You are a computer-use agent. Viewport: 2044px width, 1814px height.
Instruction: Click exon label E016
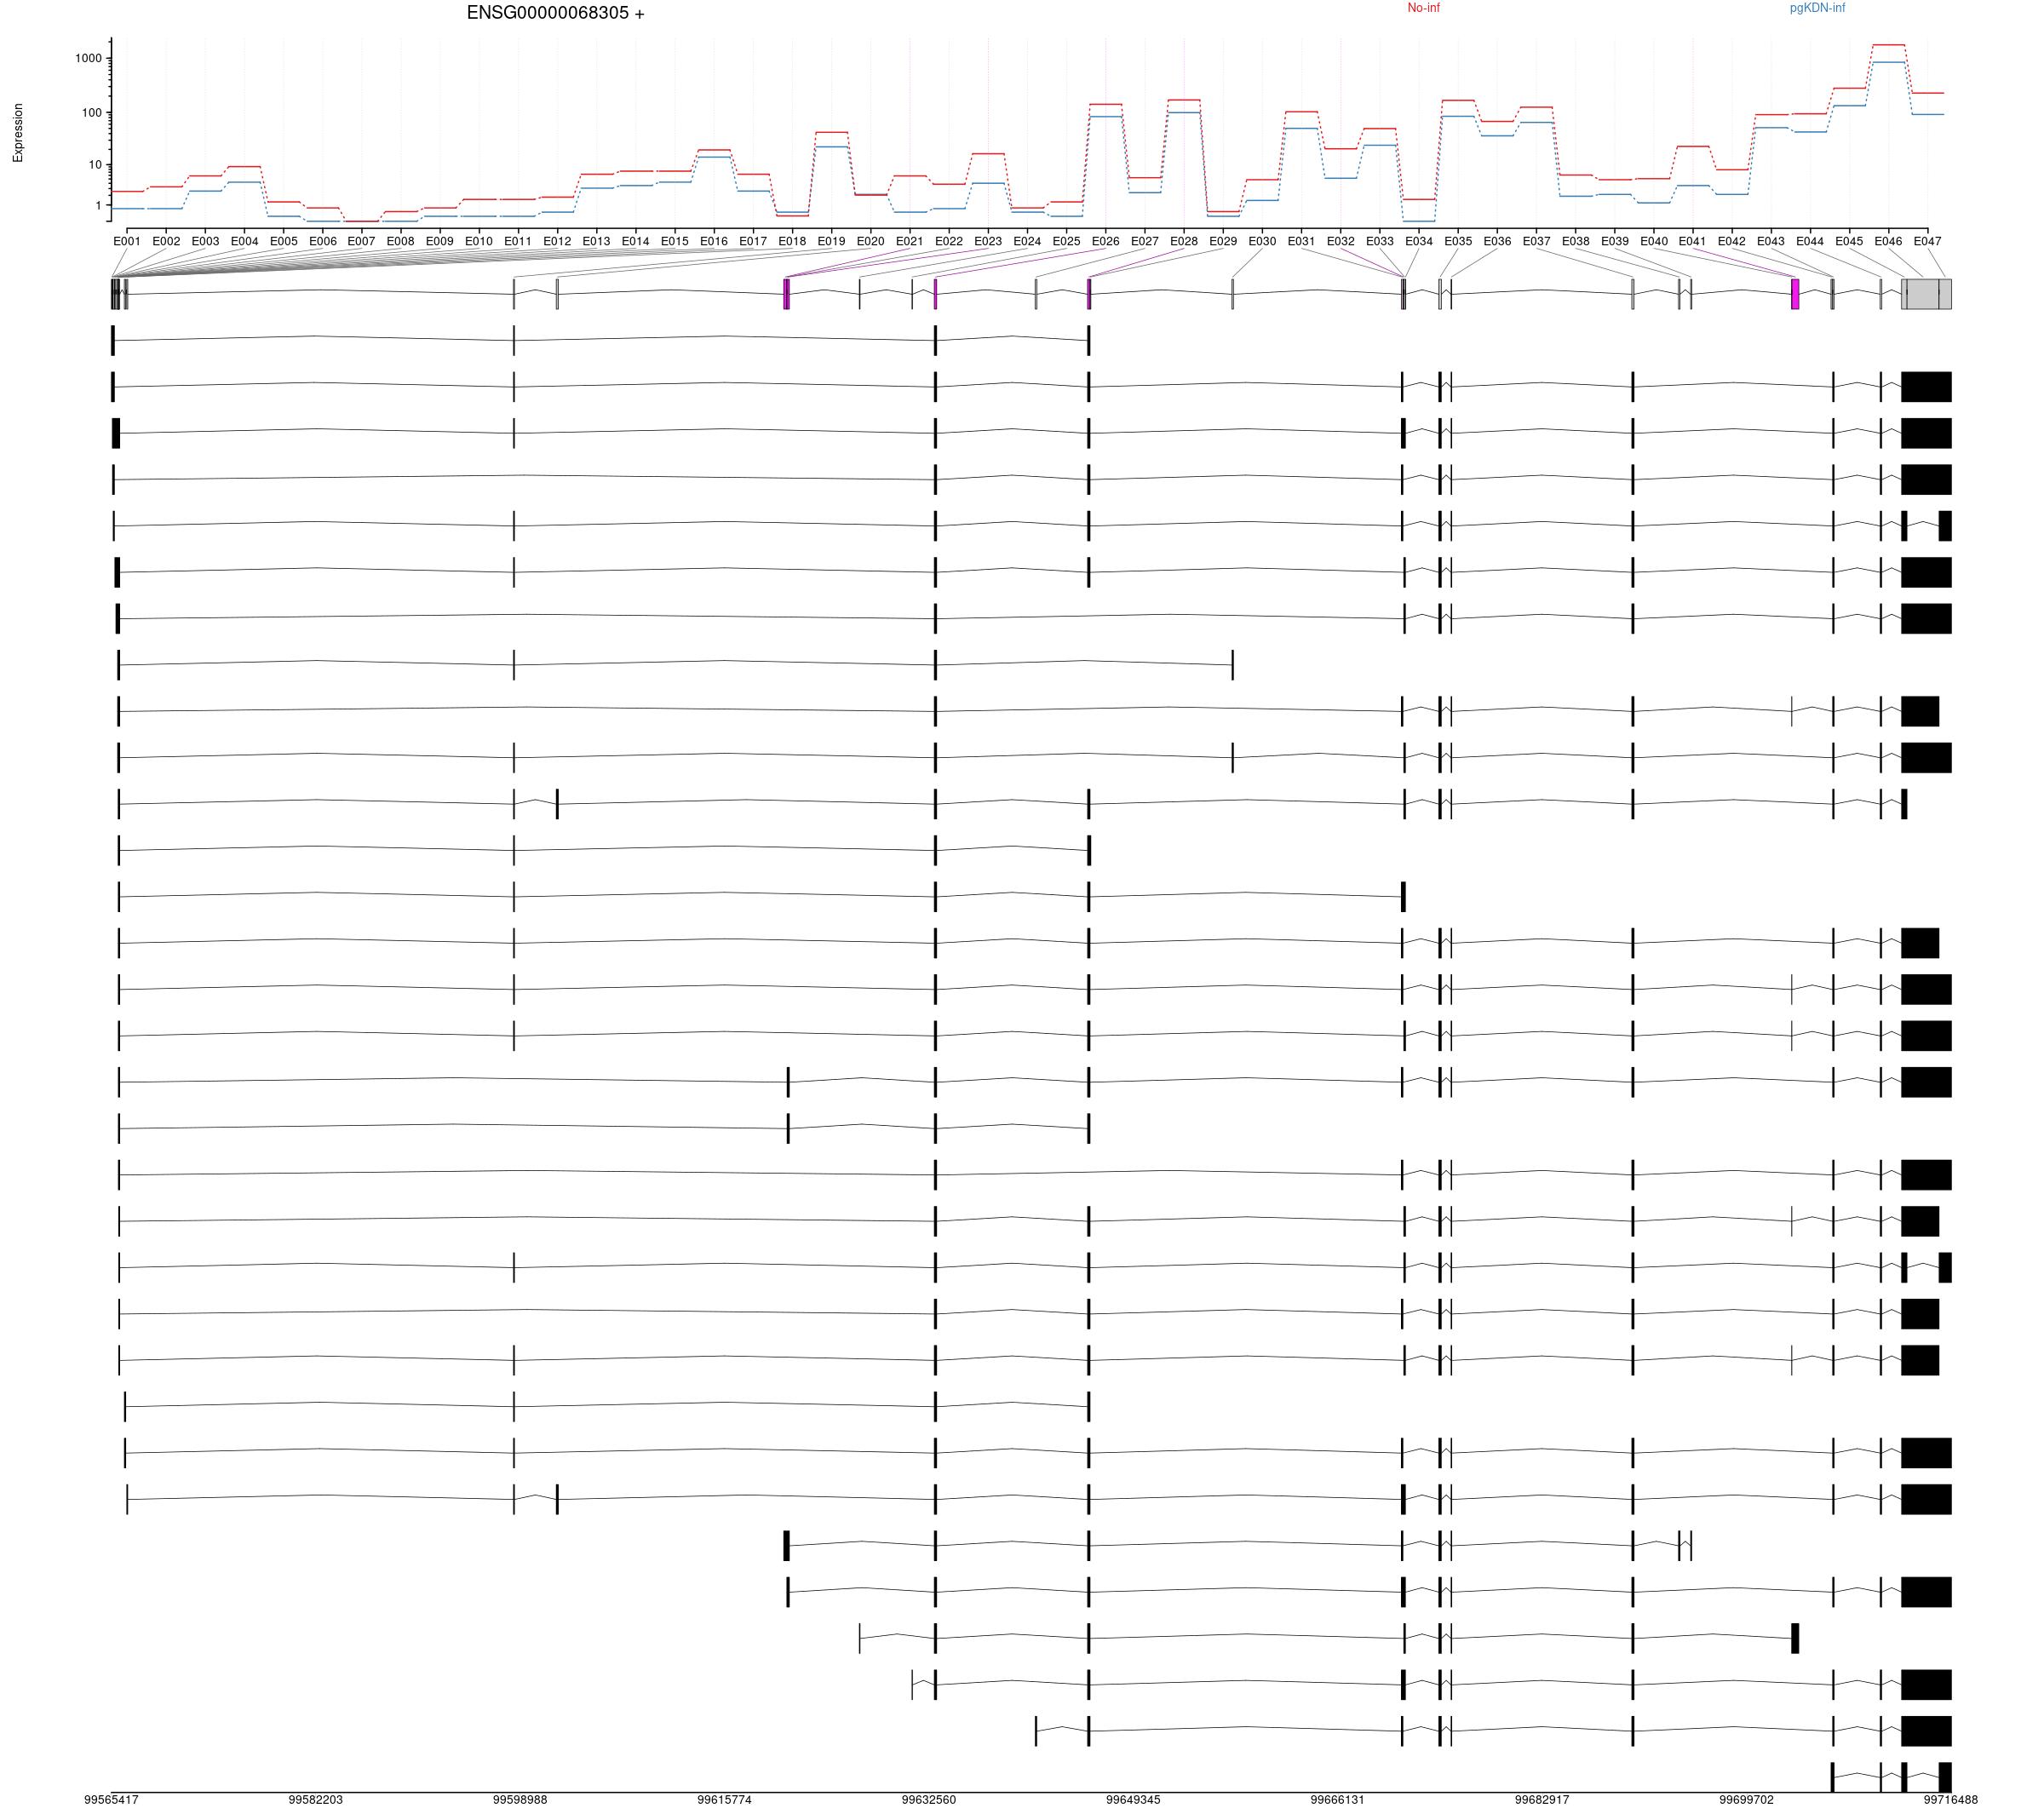[714, 241]
